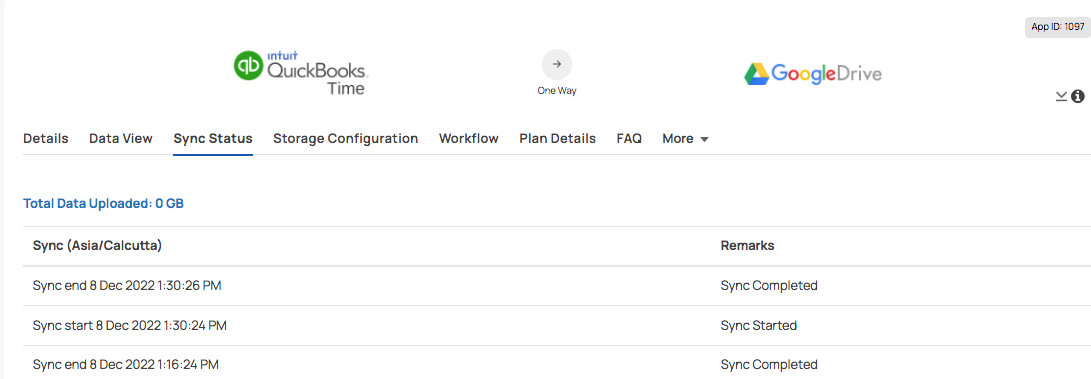The height and width of the screenshot is (379, 1091).
Task: Select row Sync end 8 Dec 2022 1:16:24 PM
Action: (x=557, y=364)
